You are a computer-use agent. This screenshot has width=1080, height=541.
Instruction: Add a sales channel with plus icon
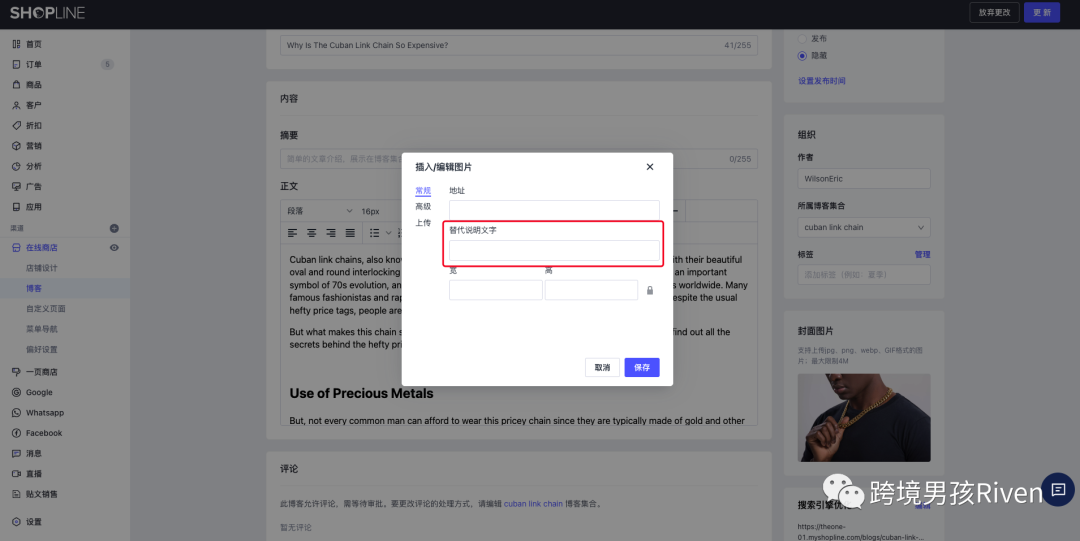click(114, 228)
